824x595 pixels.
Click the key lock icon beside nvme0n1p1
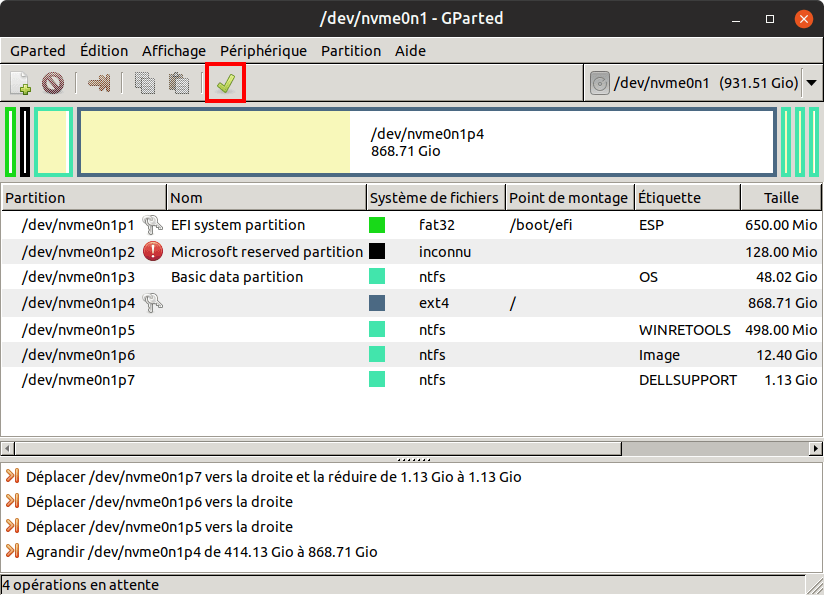pyautogui.click(x=153, y=225)
